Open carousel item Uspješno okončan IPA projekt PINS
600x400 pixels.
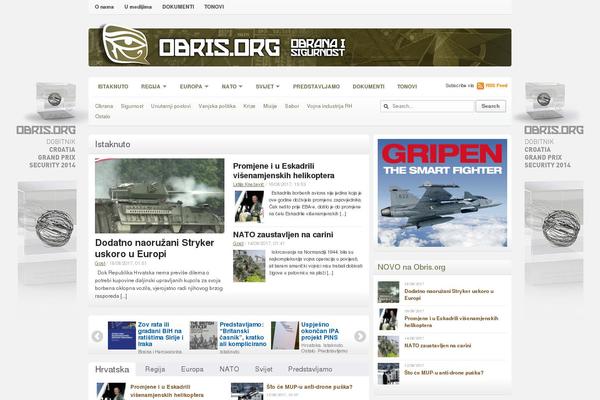point(320,331)
